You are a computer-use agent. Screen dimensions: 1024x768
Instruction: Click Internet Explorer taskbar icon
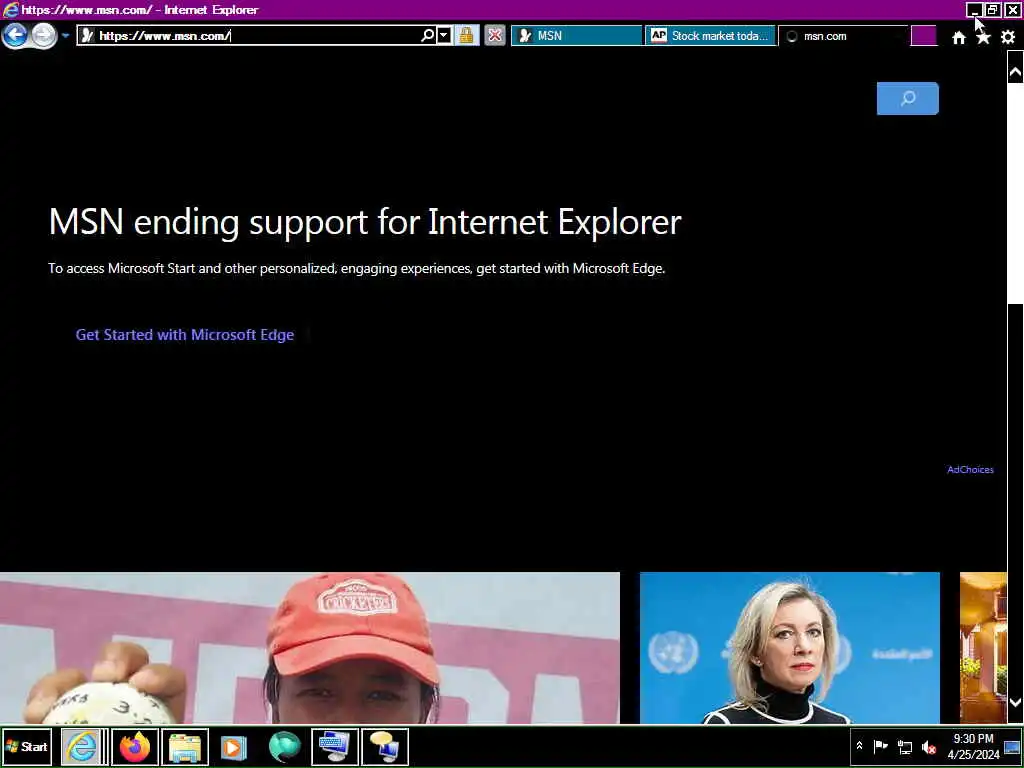[x=82, y=746]
